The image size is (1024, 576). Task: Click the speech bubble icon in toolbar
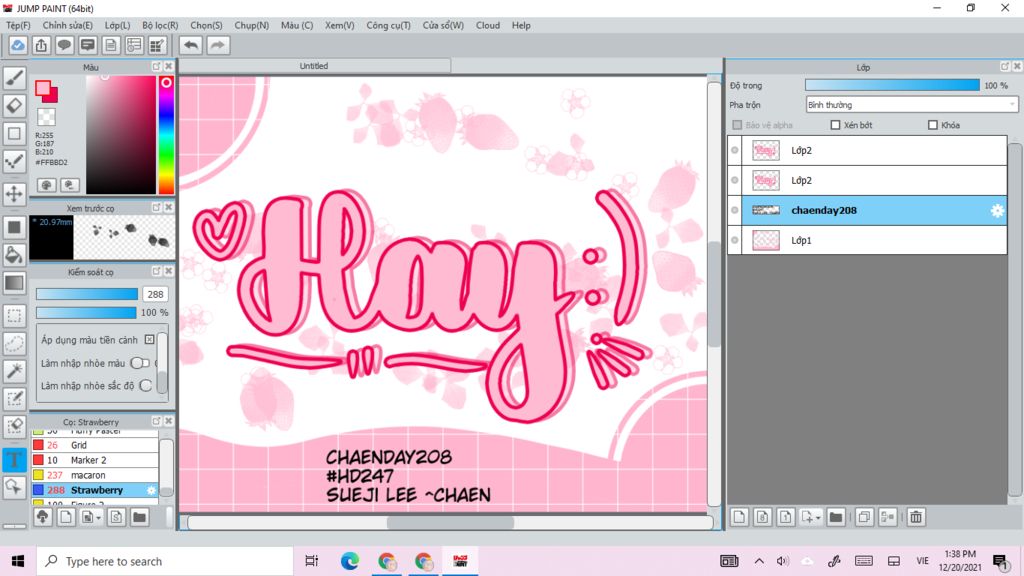64,45
